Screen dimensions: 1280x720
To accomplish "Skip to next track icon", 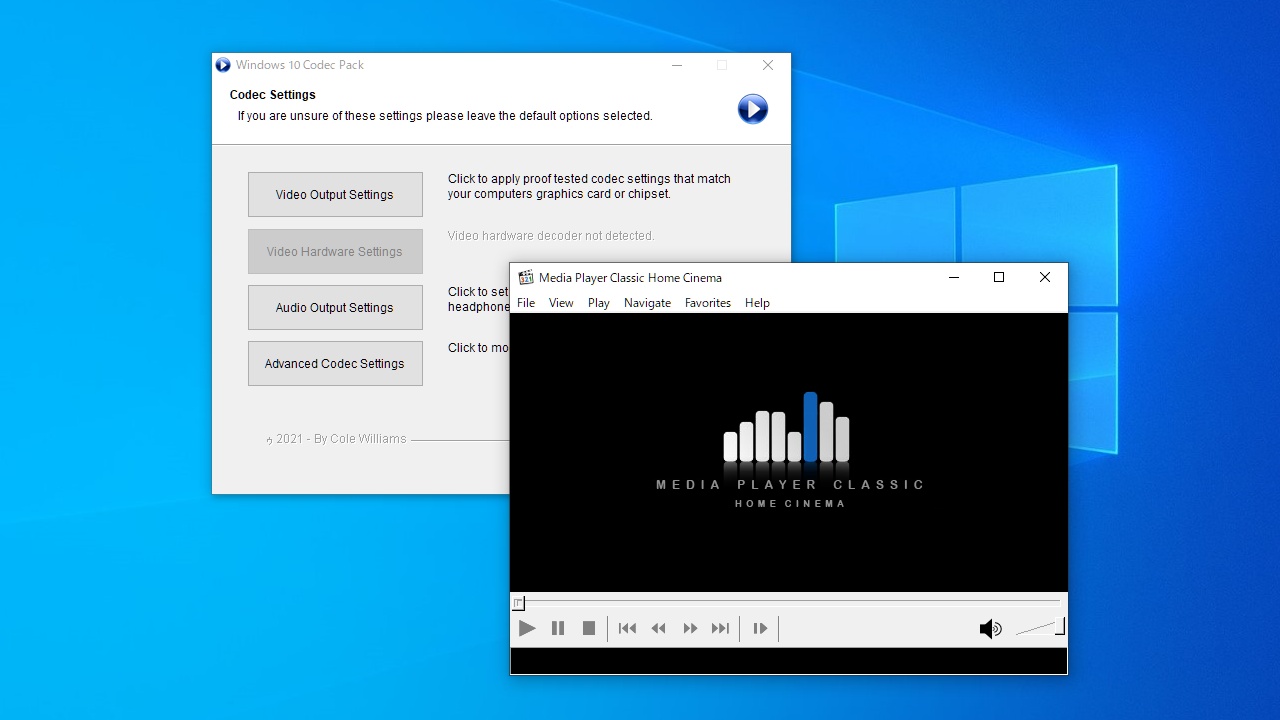I will 720,628.
